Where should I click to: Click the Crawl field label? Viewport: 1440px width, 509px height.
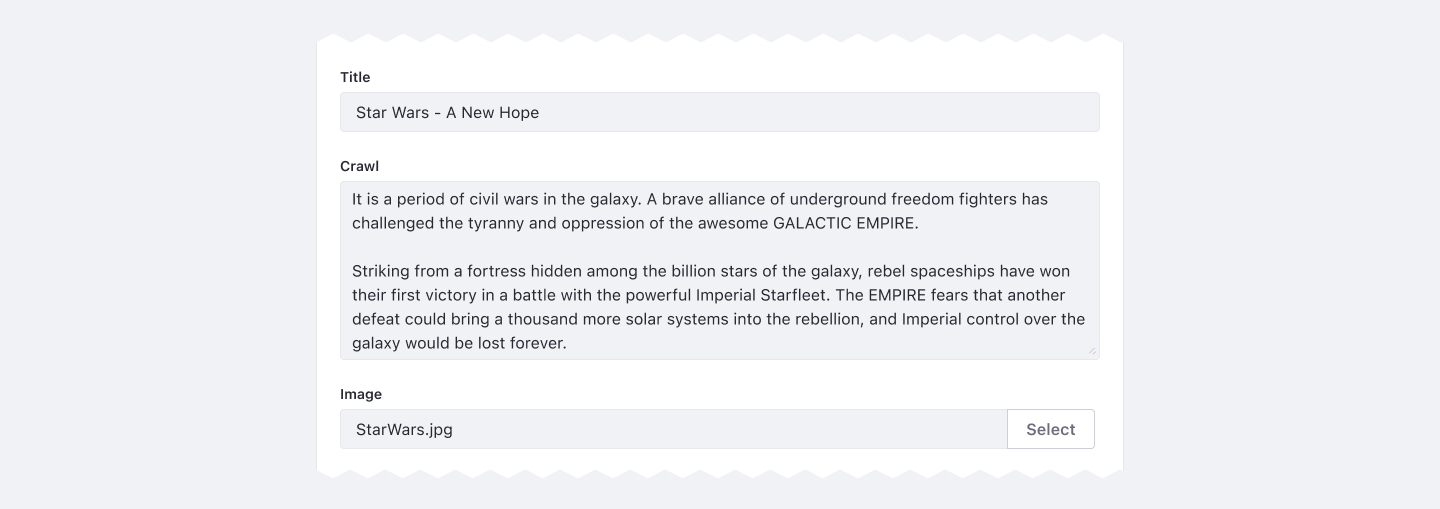click(359, 166)
